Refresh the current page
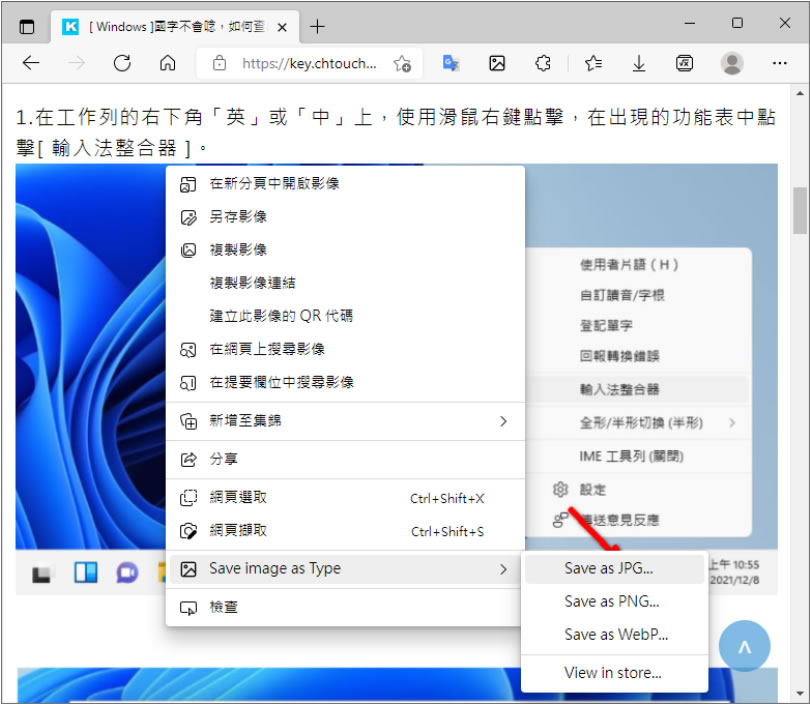This screenshot has width=810, height=704. pyautogui.click(x=122, y=64)
